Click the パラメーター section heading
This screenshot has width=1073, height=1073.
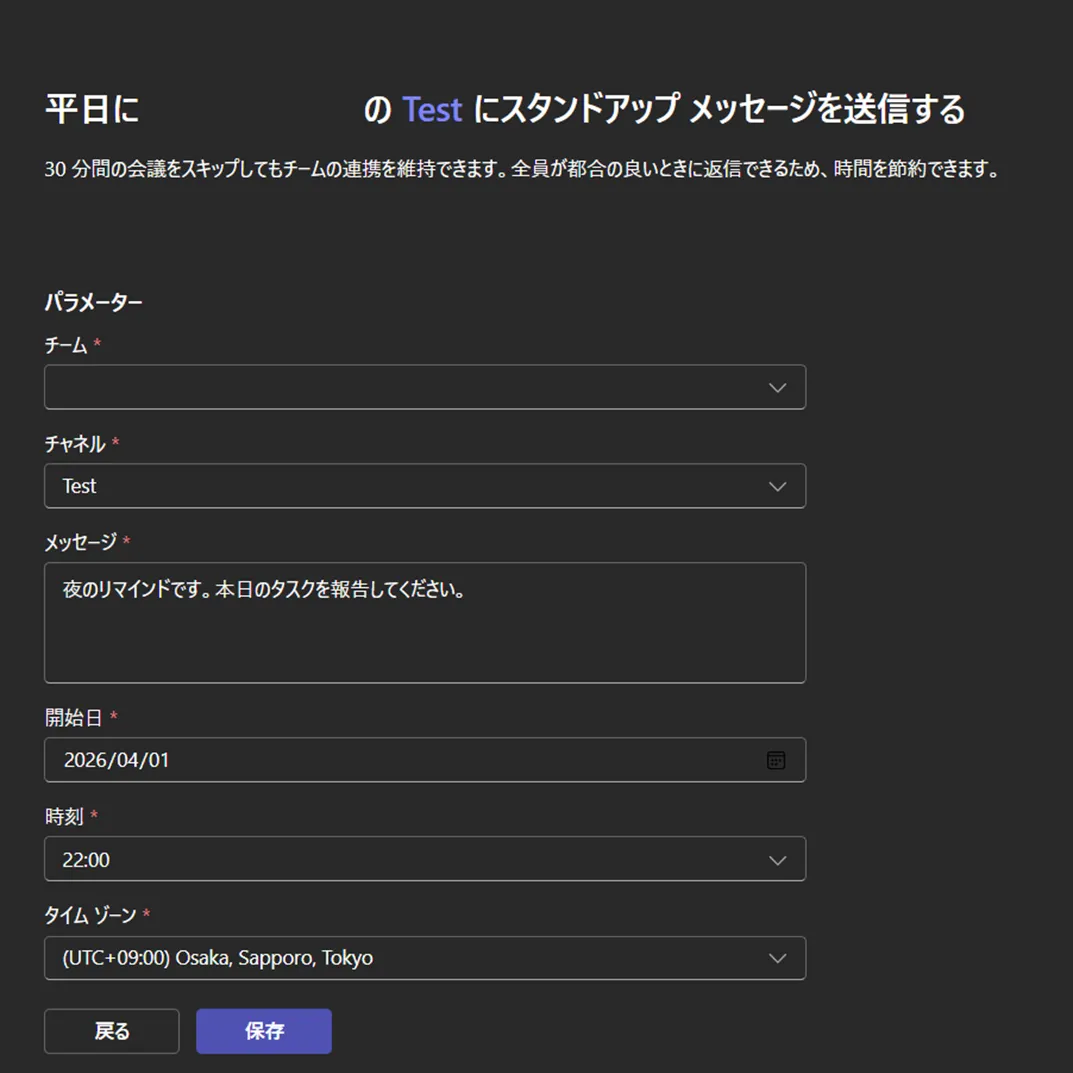tap(94, 301)
